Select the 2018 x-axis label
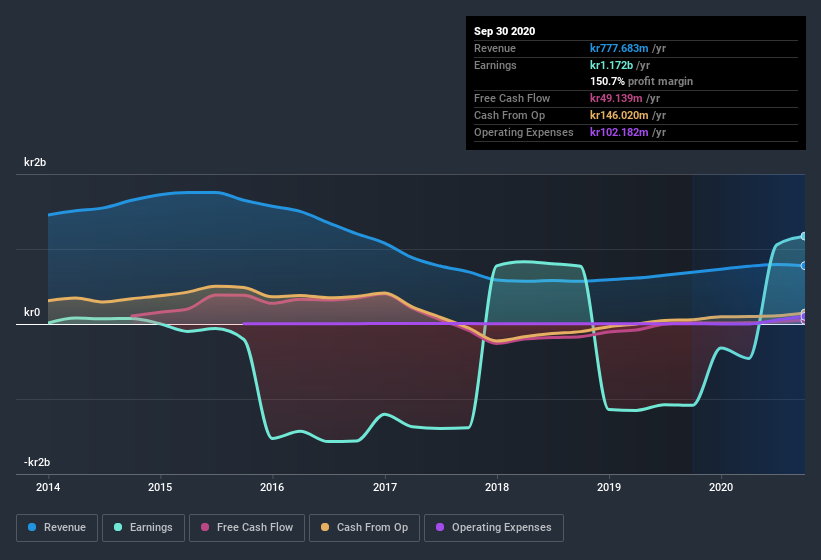 tap(497, 487)
